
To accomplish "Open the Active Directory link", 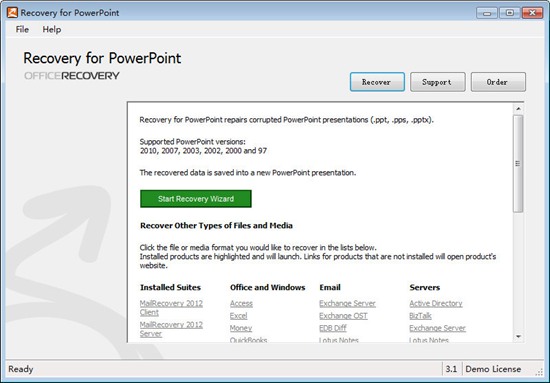I will click(x=436, y=303).
